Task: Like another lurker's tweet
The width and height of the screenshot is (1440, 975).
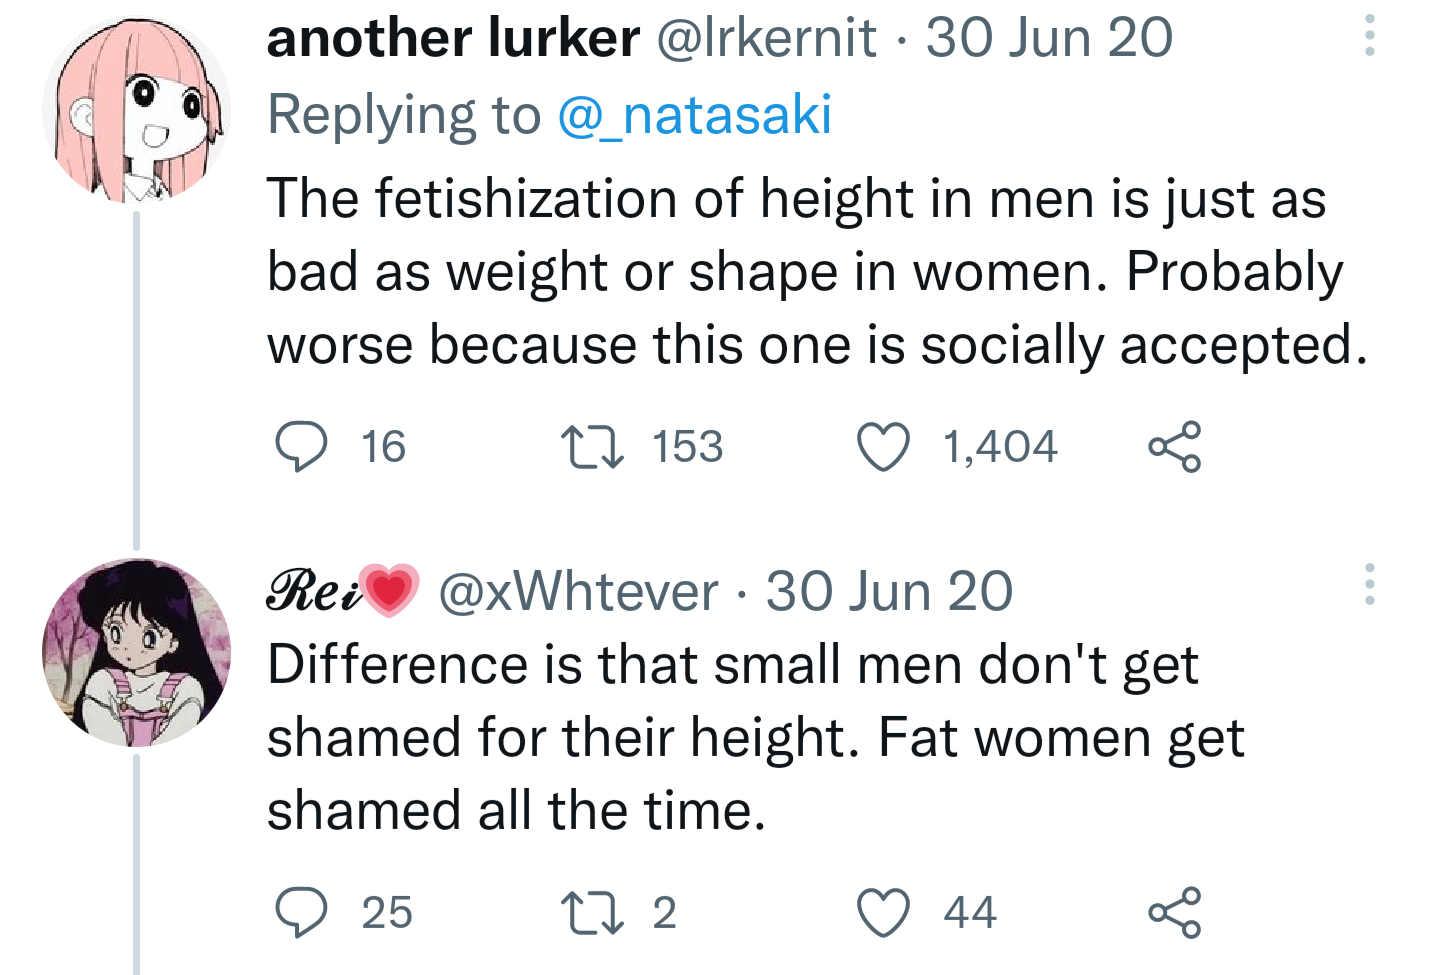Action: (x=884, y=447)
